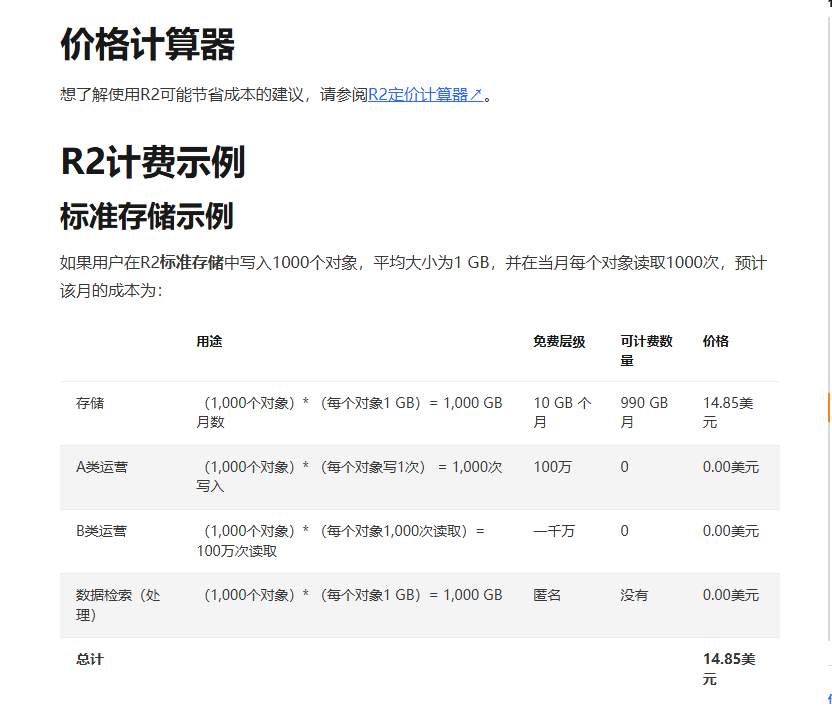Open the R2定价计算器 link

click(426, 95)
